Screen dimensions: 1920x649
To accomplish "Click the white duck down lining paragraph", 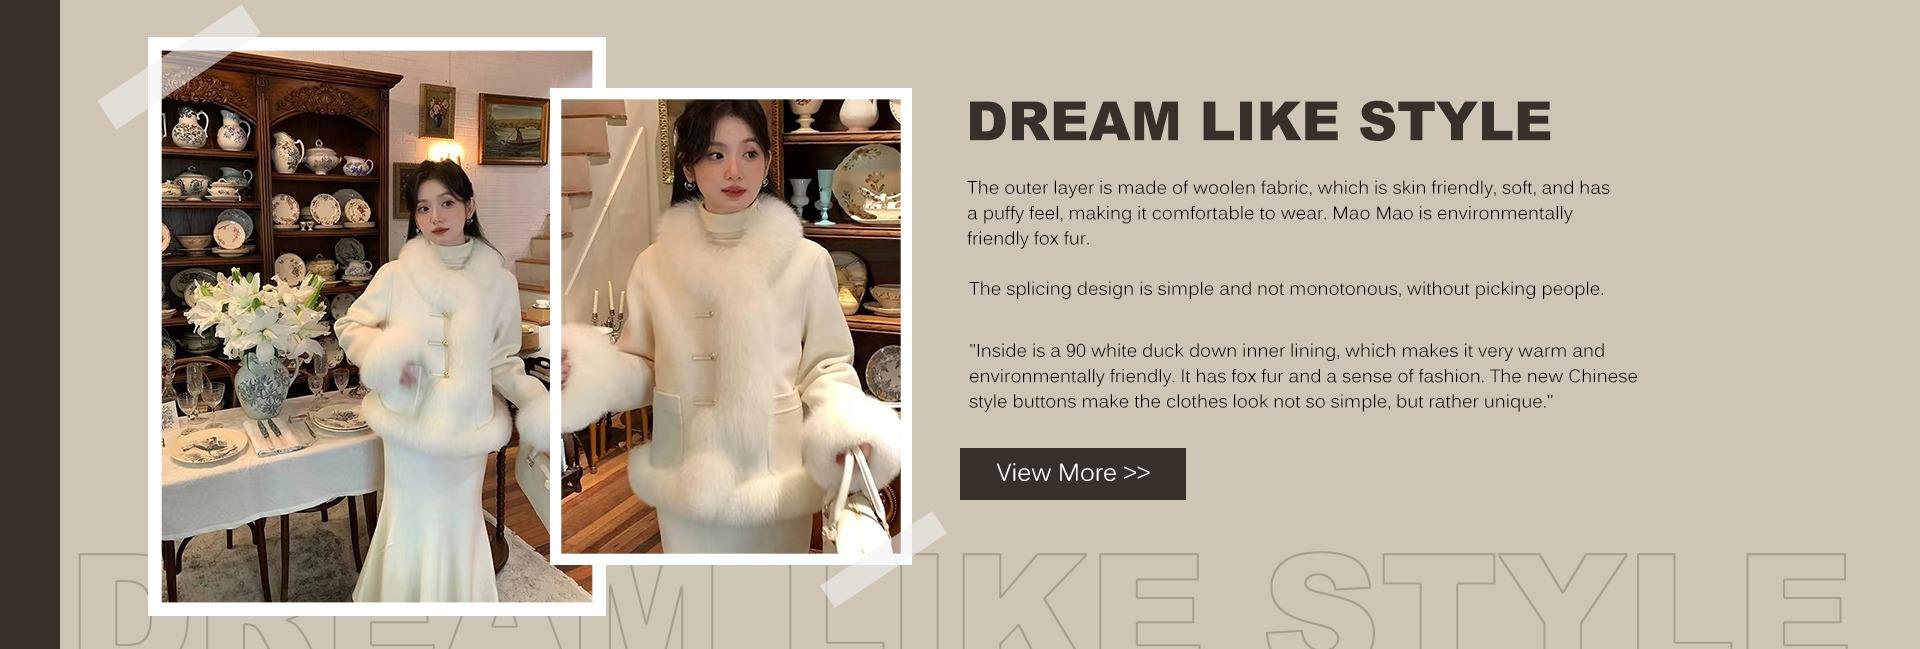I will pos(1303,376).
